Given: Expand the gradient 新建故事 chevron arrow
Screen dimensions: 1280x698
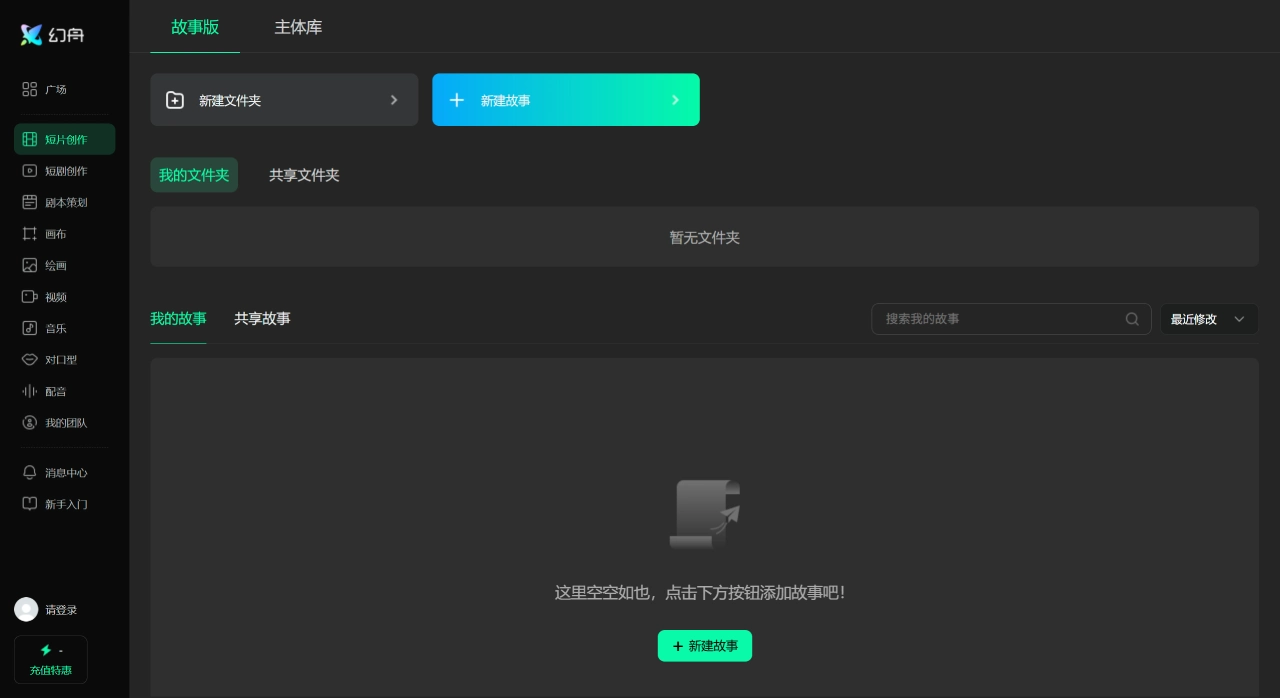Looking at the screenshot, I should 675,100.
